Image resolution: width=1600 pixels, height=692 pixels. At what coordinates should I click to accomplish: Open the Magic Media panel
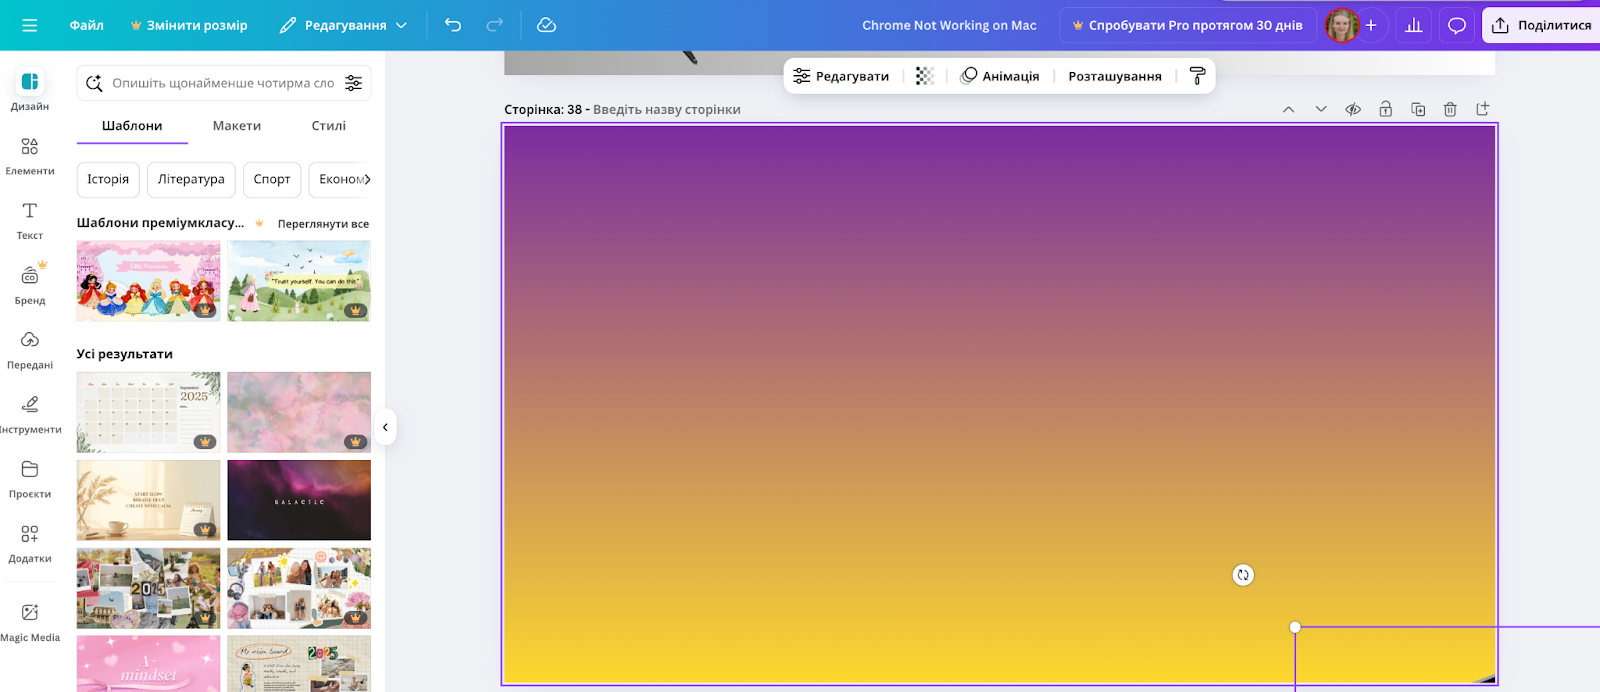30,621
